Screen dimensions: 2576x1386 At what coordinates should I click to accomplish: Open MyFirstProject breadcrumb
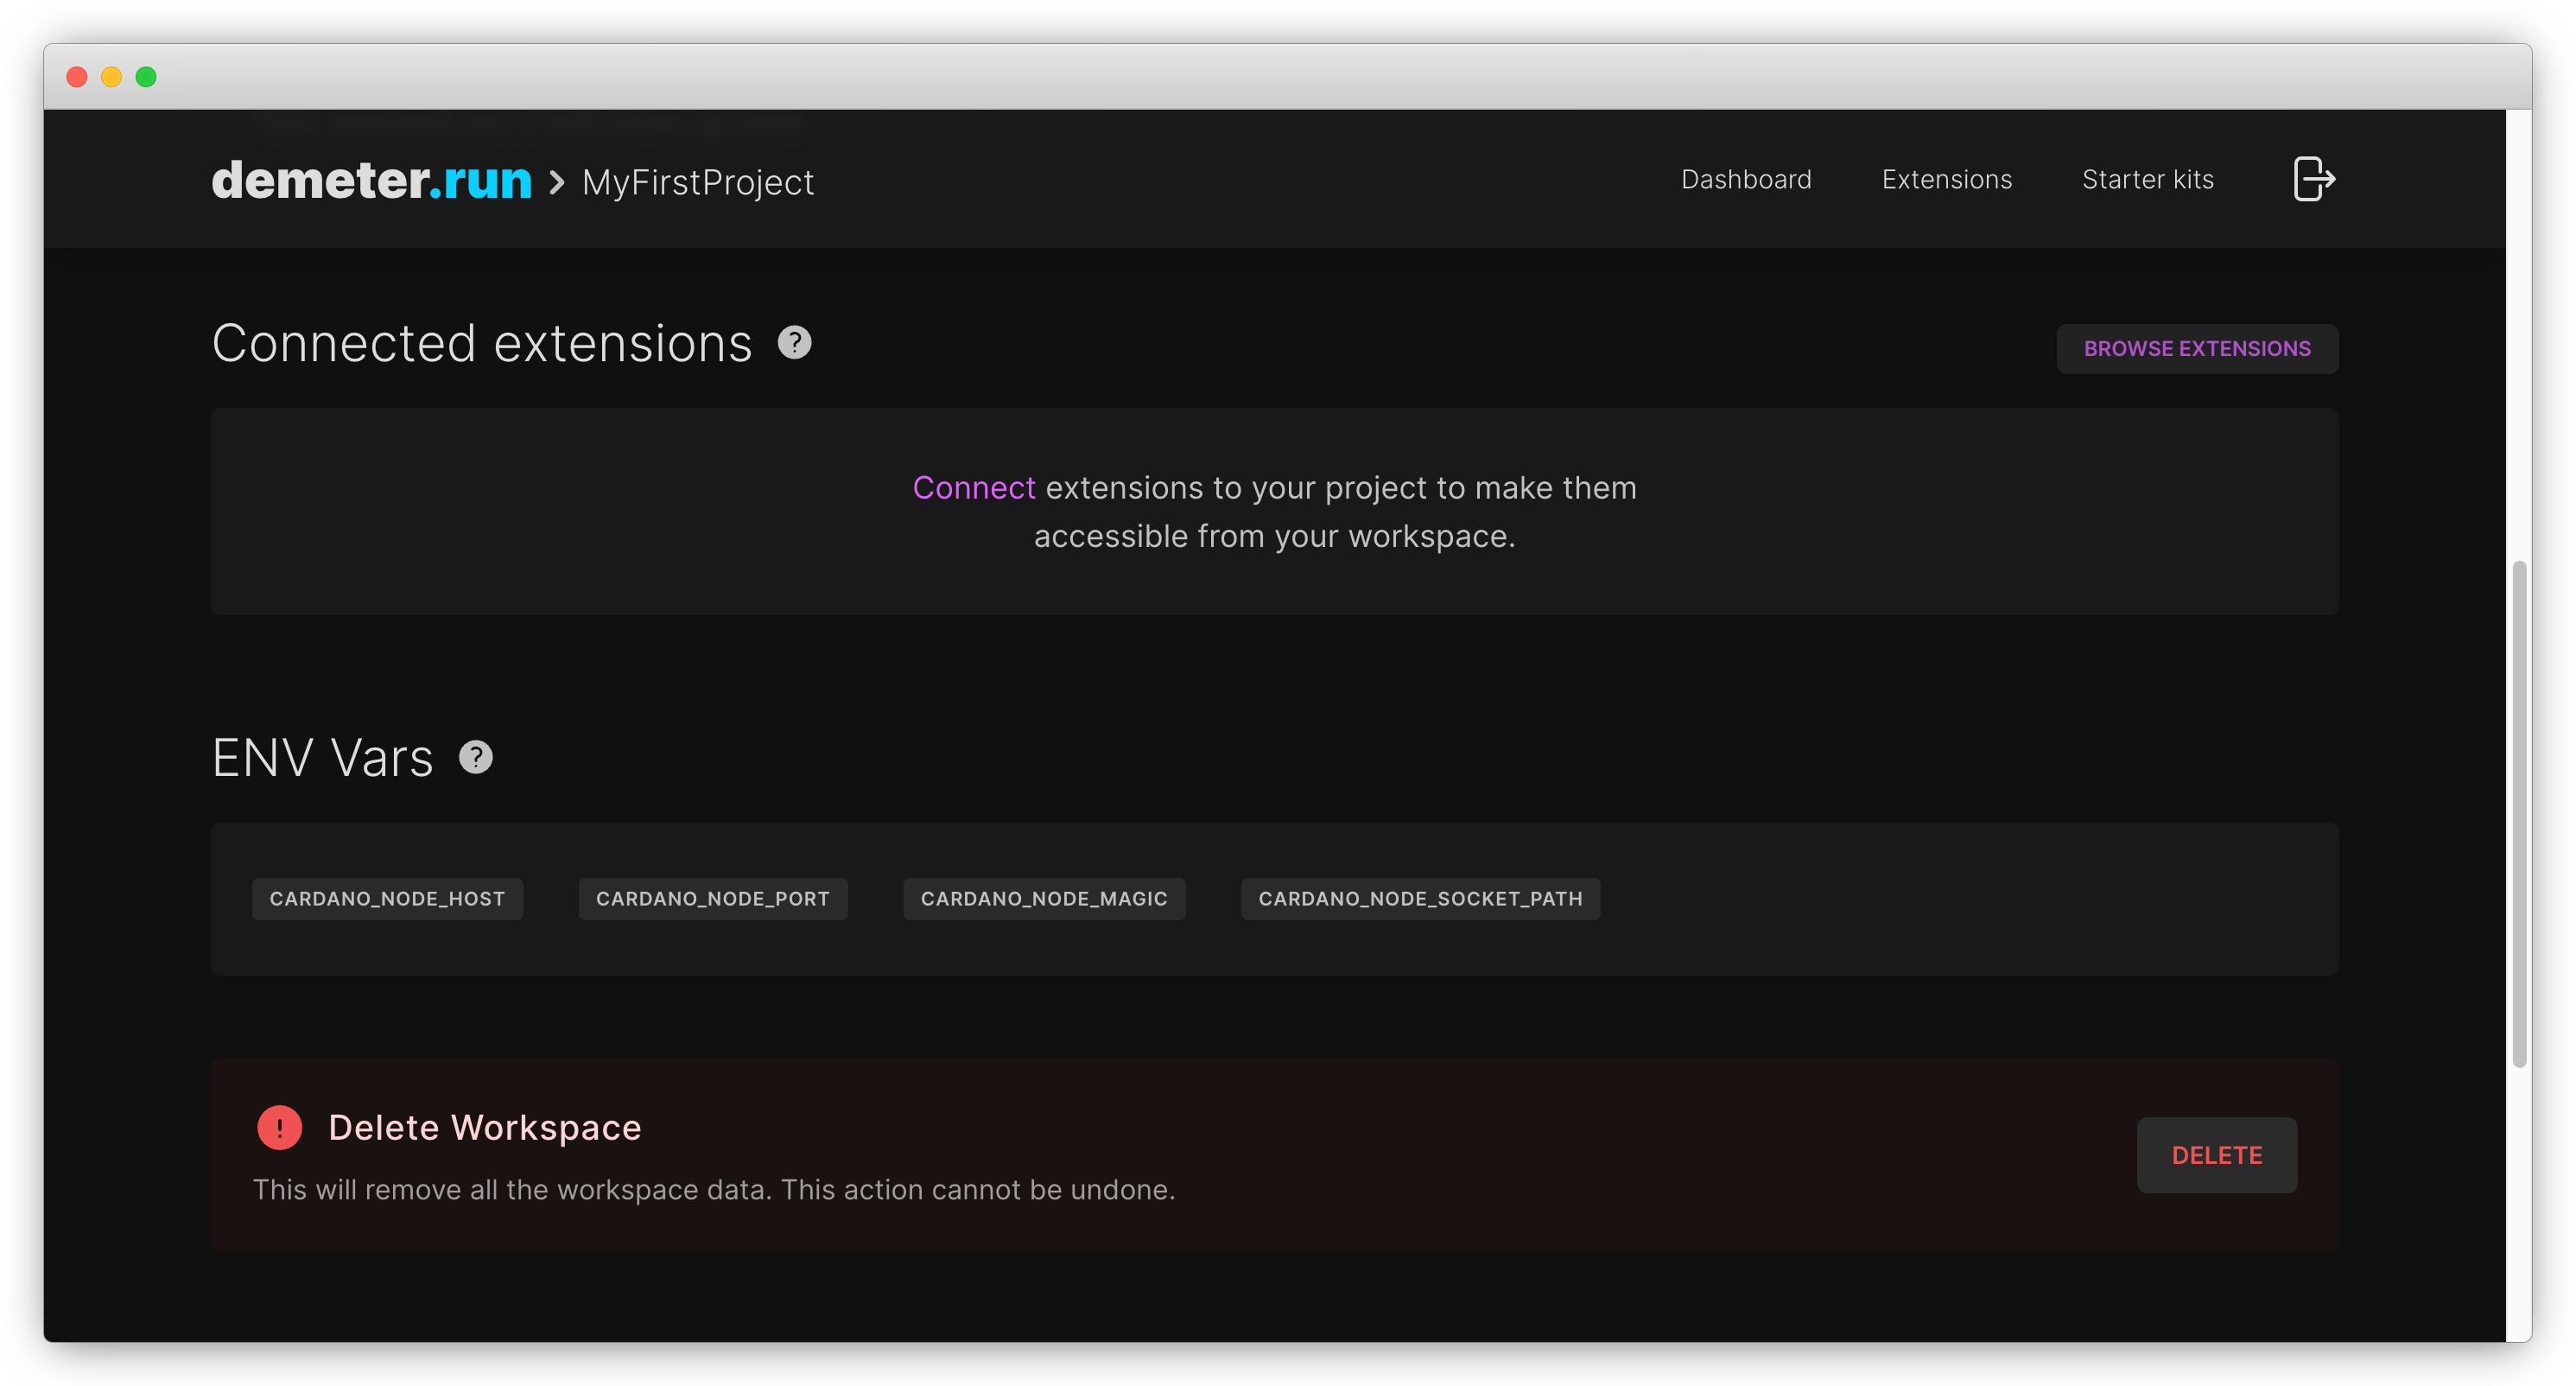698,182
